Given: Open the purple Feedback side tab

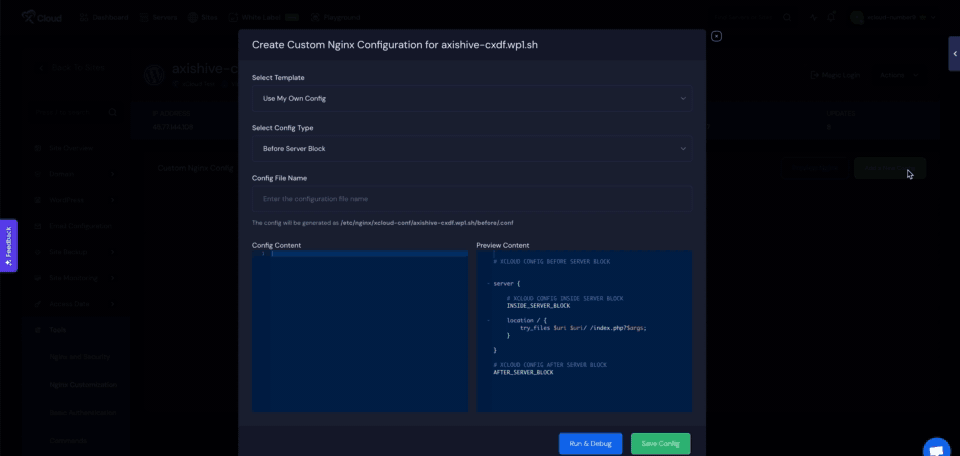Looking at the screenshot, I should point(9,245).
